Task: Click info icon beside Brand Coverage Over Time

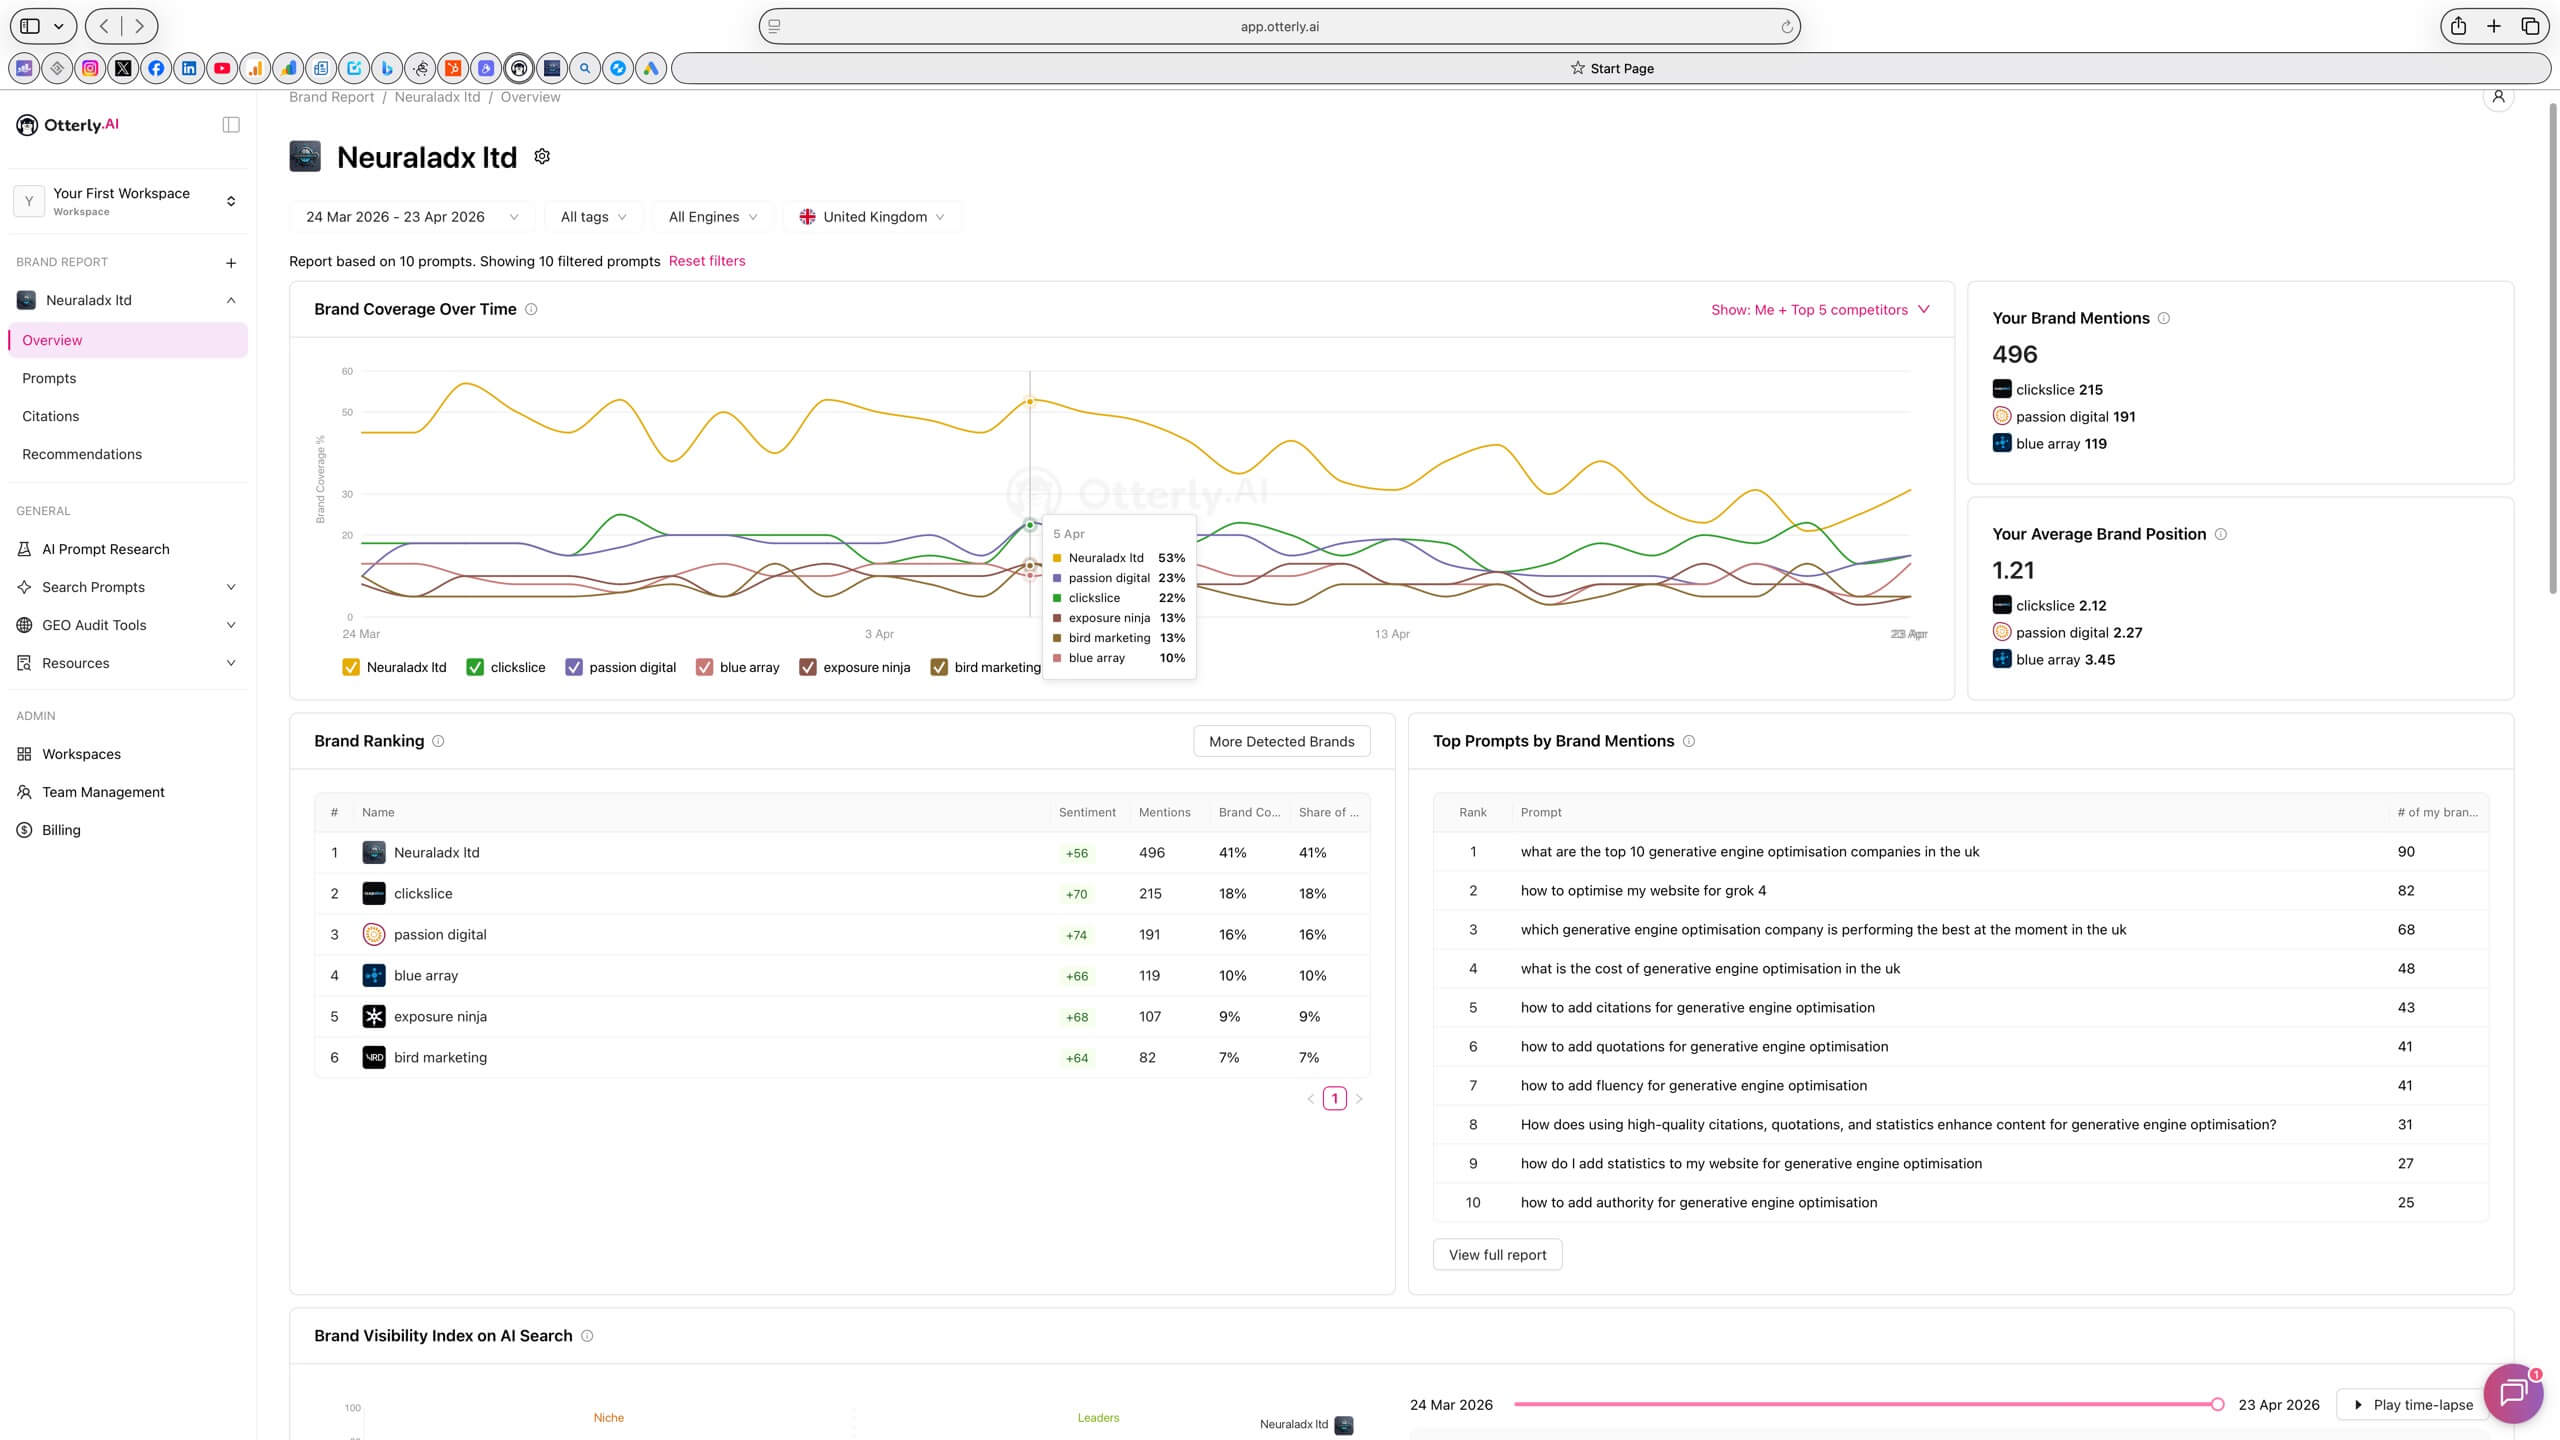Action: 531,309
